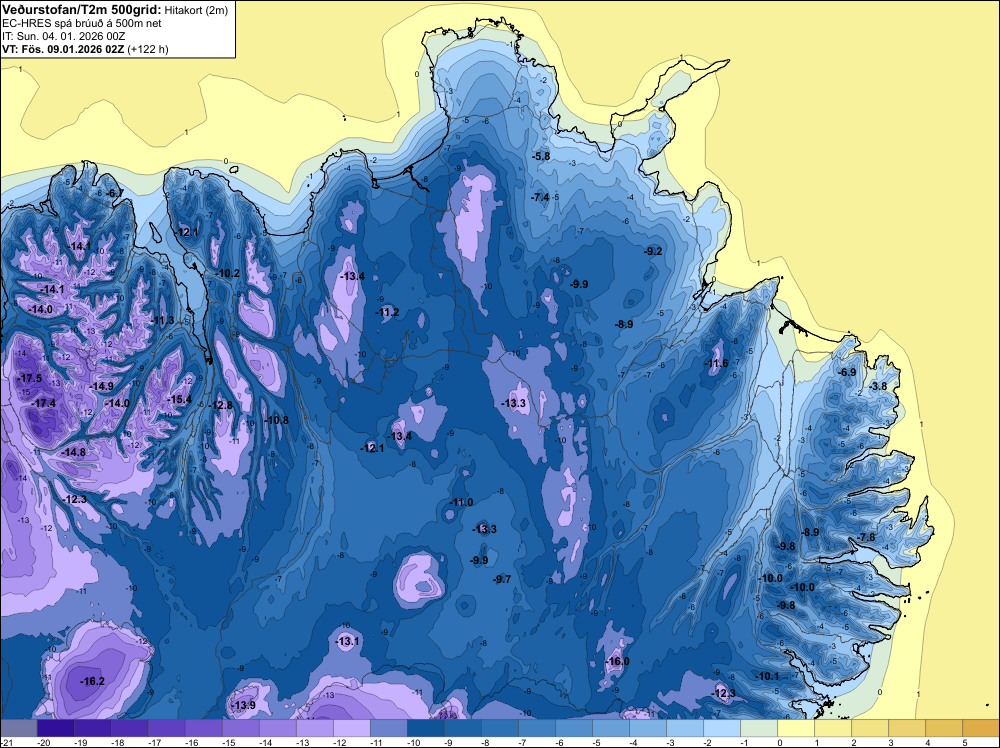
Task: Click the temperature value -5.8 on the map
Action: [x=541, y=156]
